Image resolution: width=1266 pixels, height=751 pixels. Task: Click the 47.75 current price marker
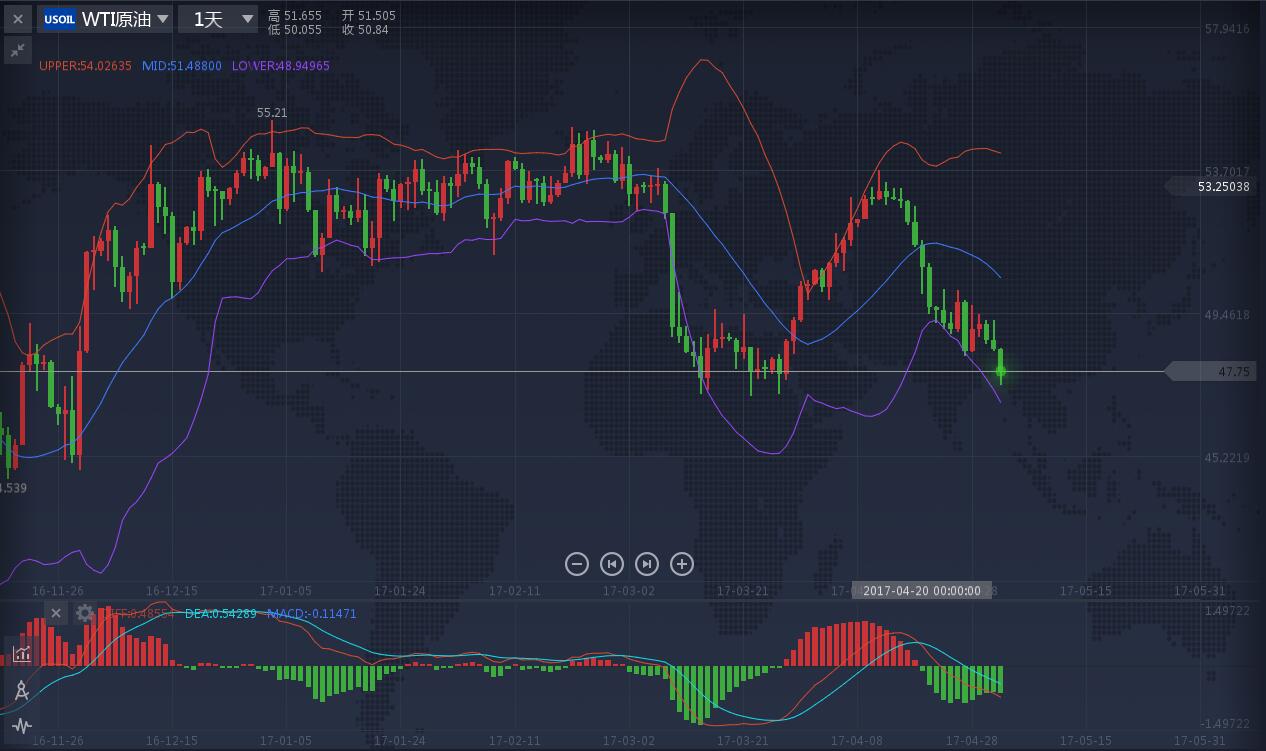click(1233, 372)
